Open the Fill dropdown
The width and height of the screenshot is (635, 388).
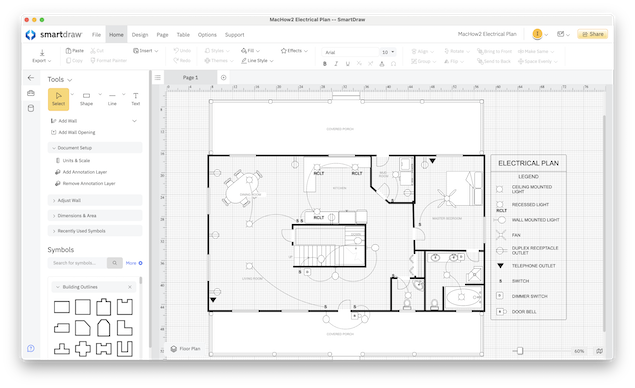click(250, 51)
